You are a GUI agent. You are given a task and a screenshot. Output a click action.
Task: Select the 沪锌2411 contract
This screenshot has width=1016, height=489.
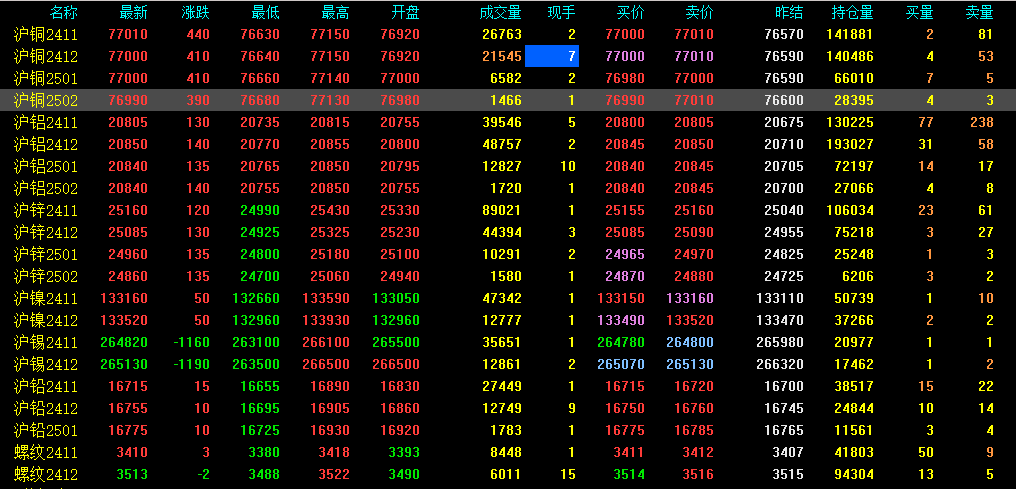coord(45,210)
